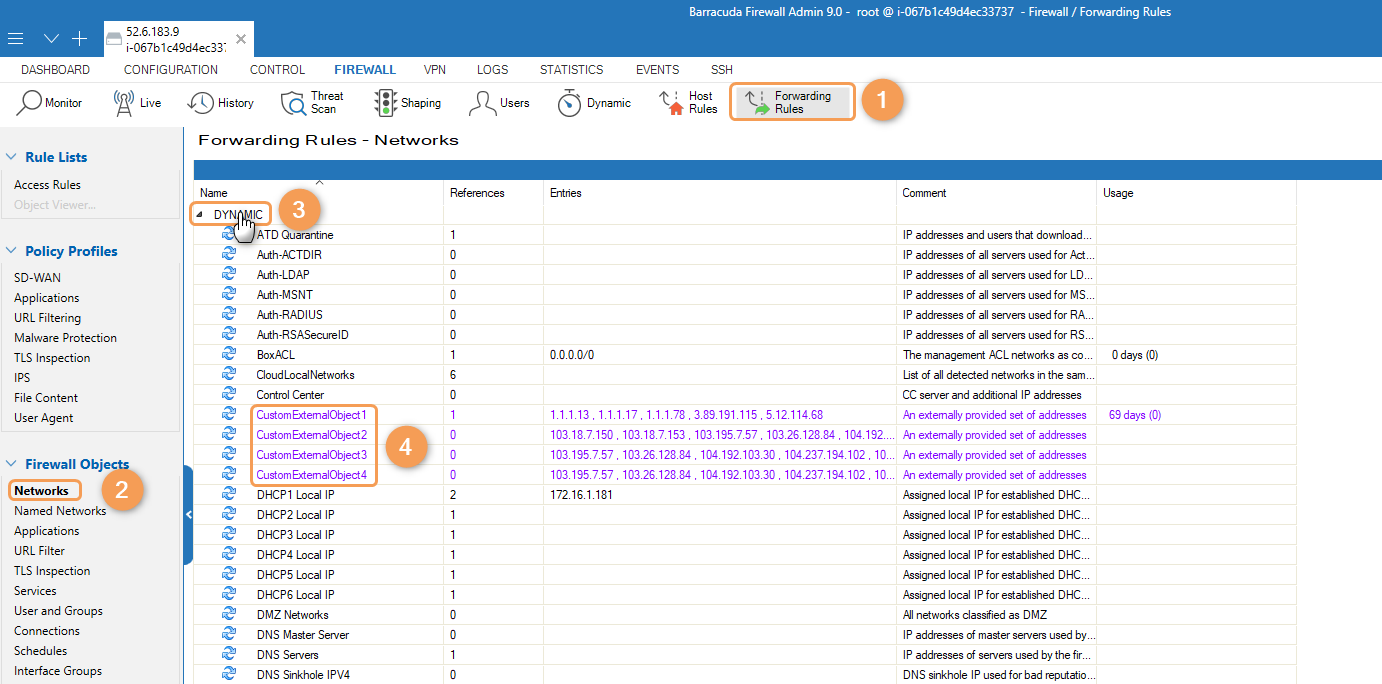Click the Live antenna icon

tap(124, 103)
